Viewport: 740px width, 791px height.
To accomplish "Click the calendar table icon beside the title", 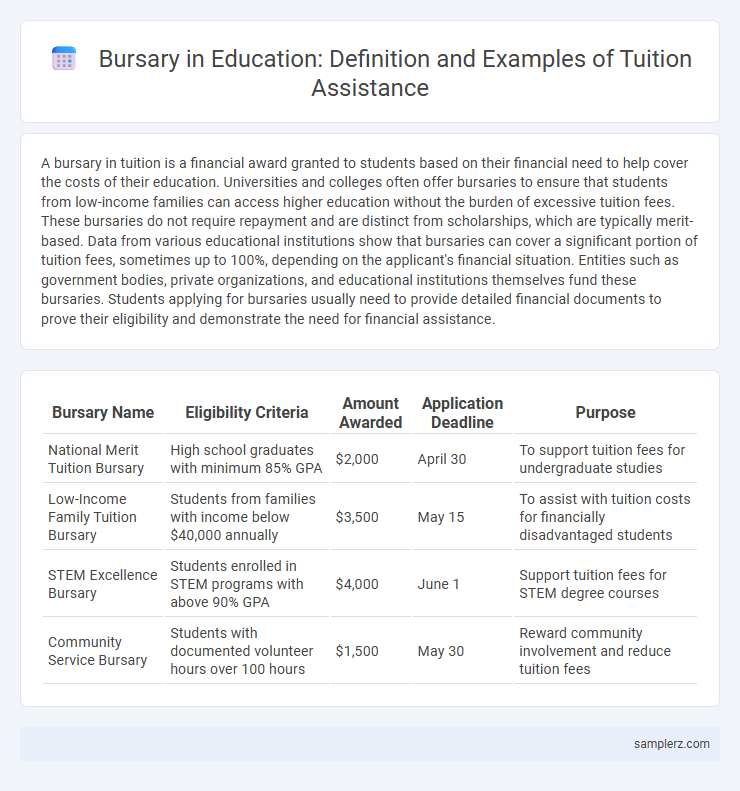I will (64, 59).
